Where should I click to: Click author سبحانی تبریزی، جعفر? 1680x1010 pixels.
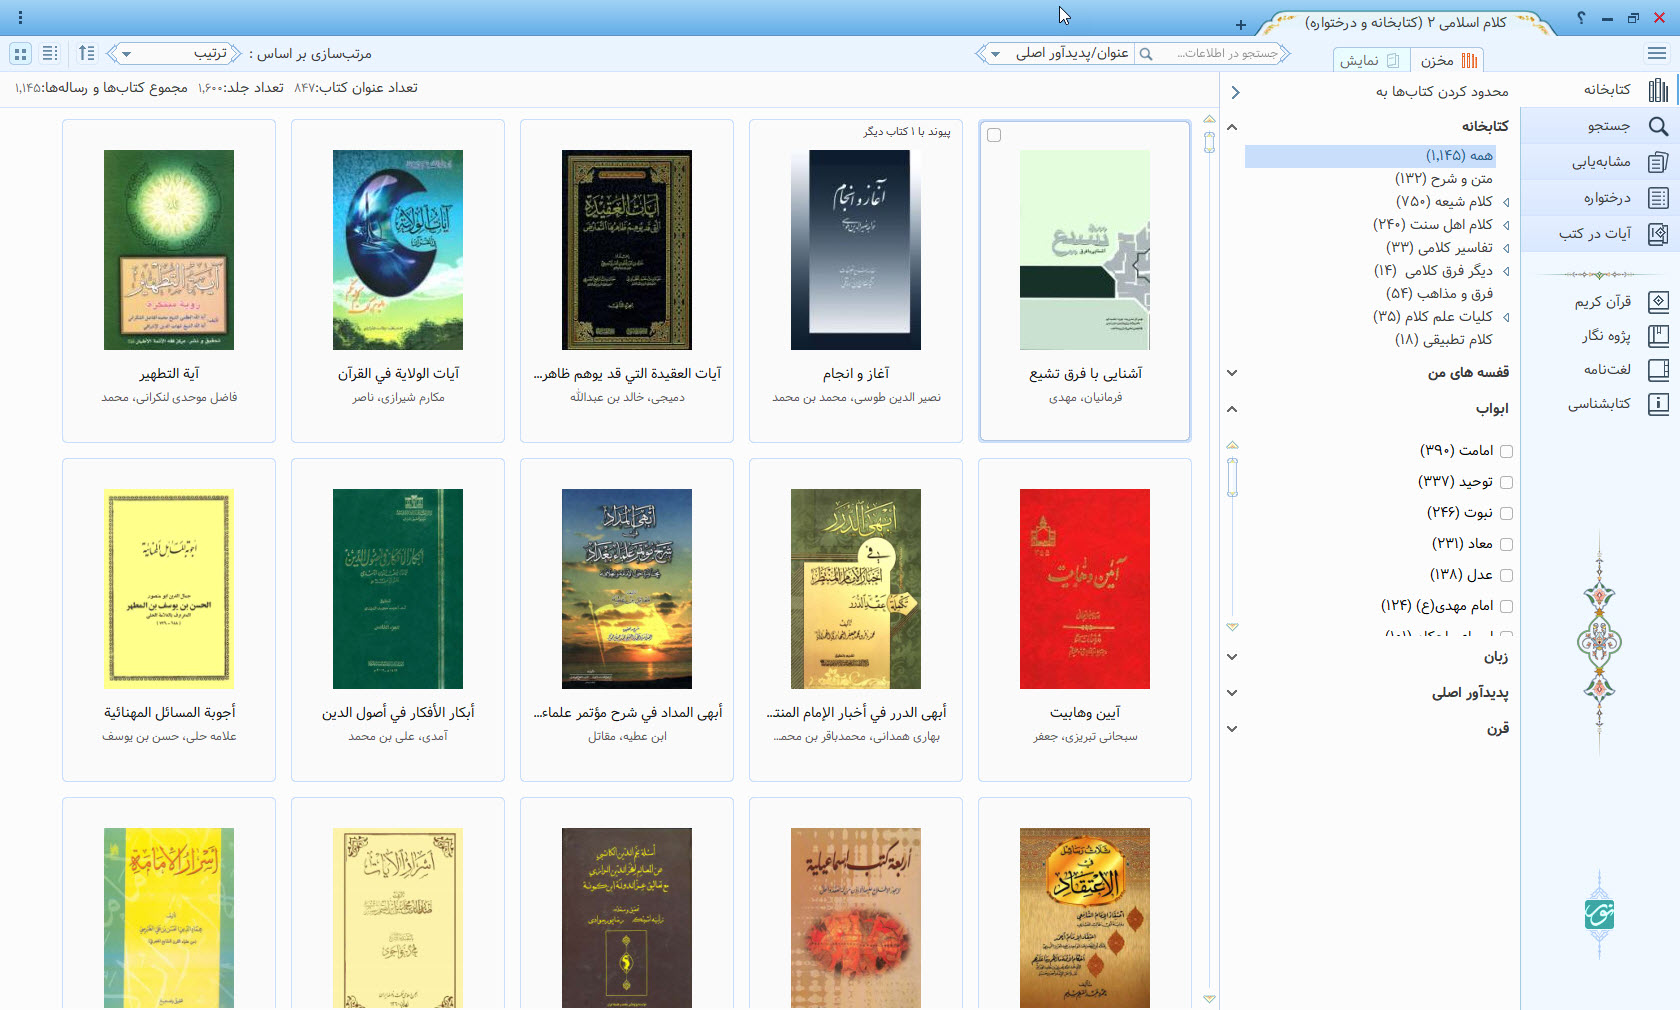pyautogui.click(x=1085, y=737)
